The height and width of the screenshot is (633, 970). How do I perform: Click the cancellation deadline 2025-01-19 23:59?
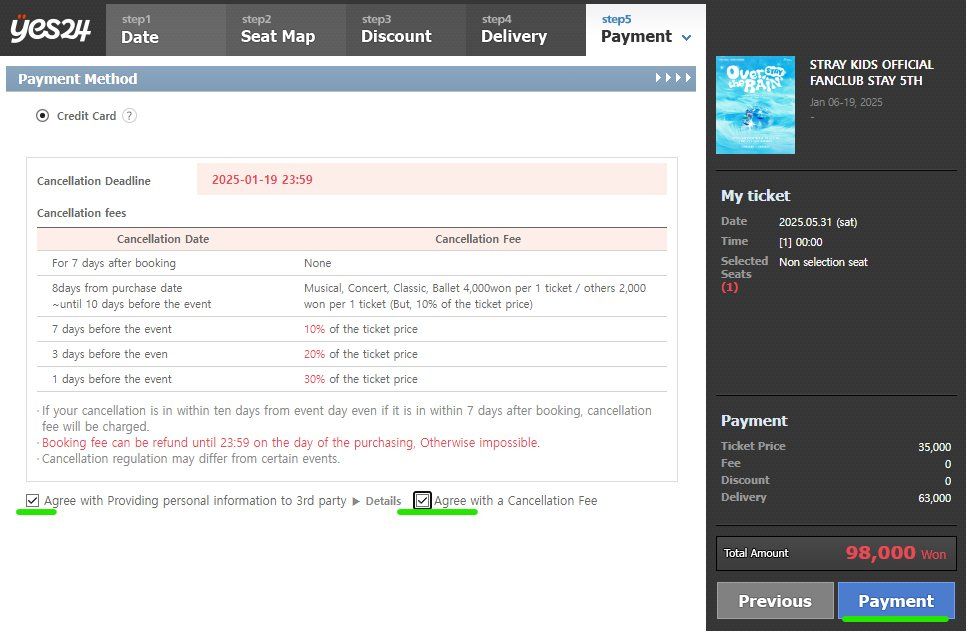[262, 179]
